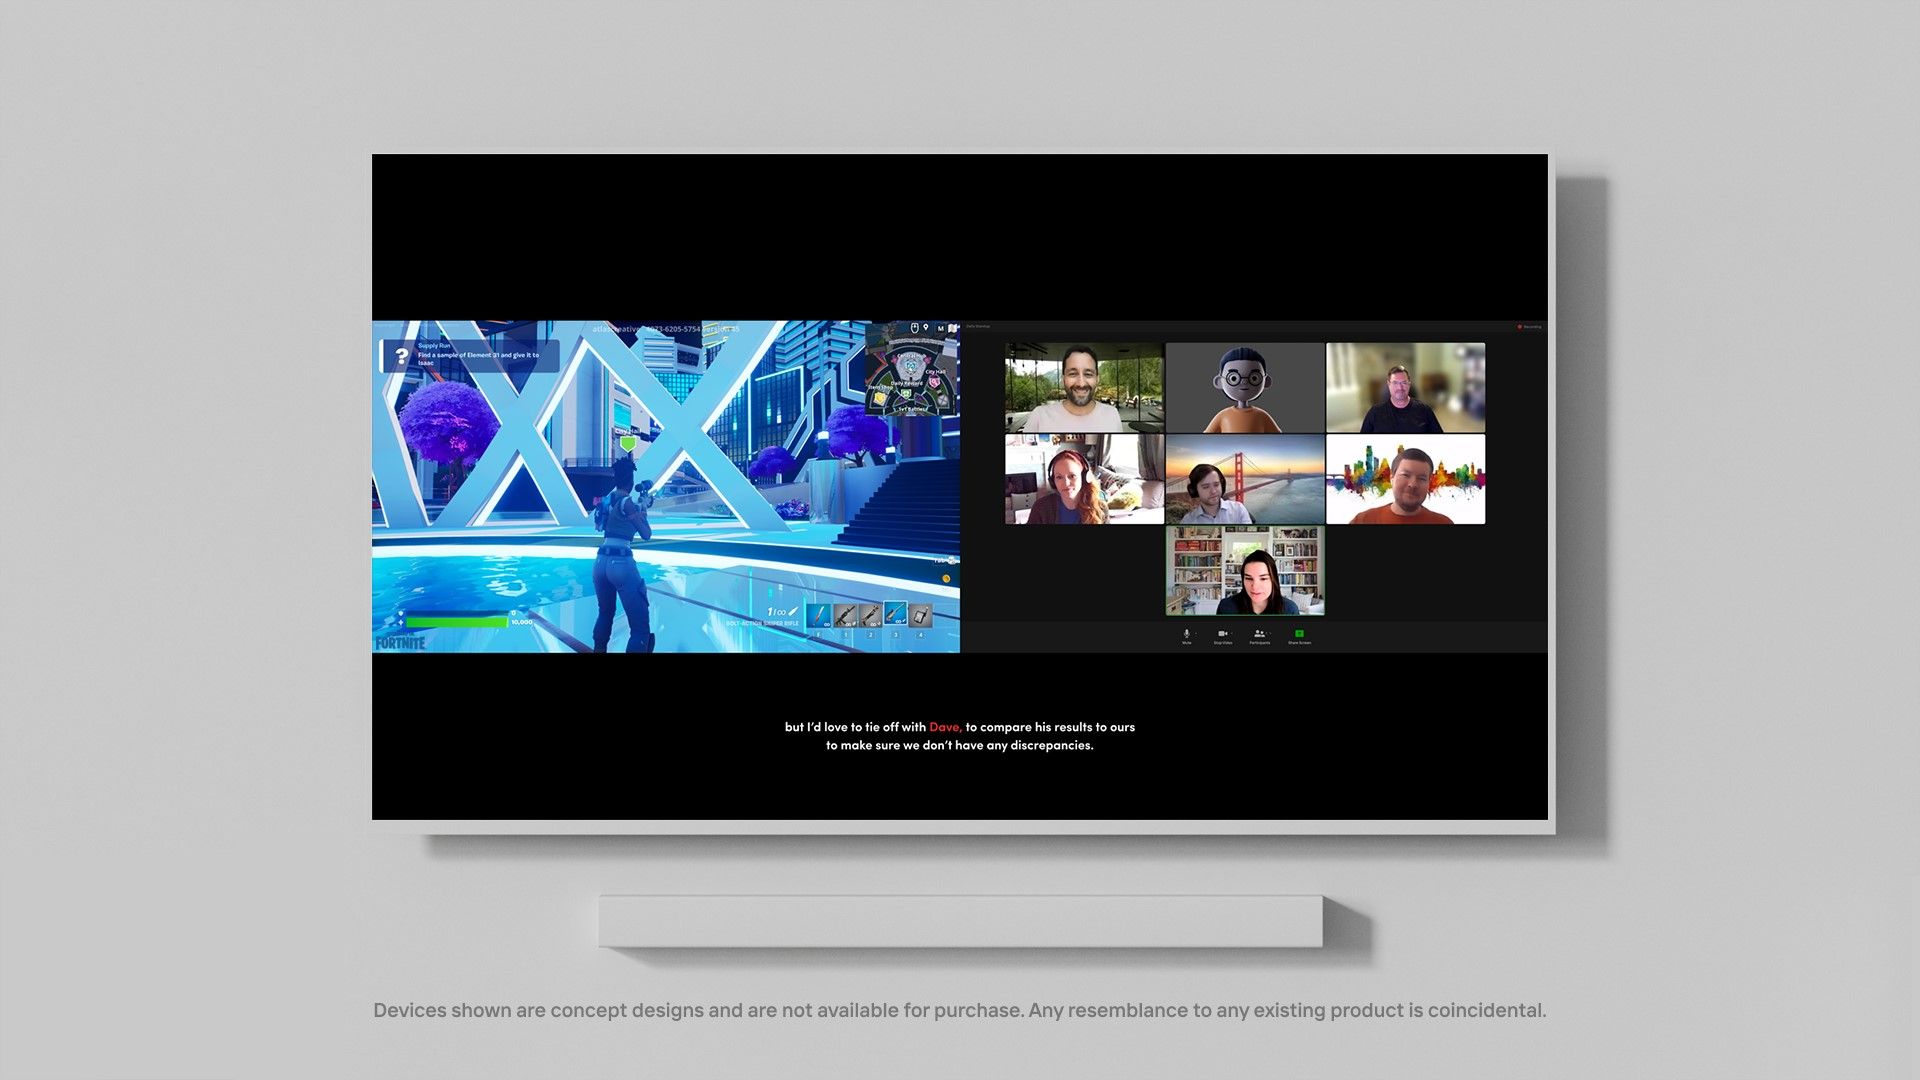
Task: Select the cartoon avatar participant tile
Action: (x=1245, y=388)
